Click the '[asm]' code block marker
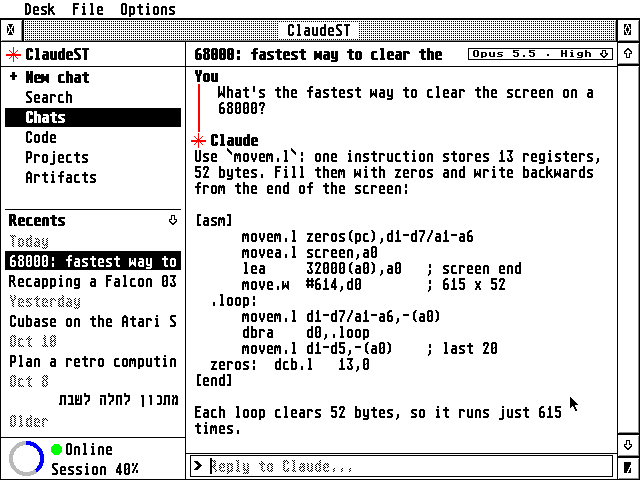The width and height of the screenshot is (640, 480). (x=214, y=221)
